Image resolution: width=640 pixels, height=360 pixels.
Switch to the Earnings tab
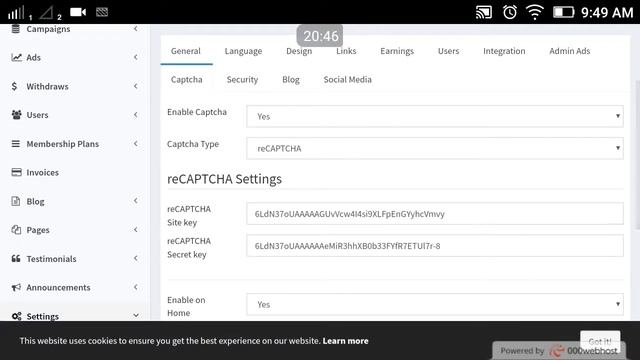point(397,51)
